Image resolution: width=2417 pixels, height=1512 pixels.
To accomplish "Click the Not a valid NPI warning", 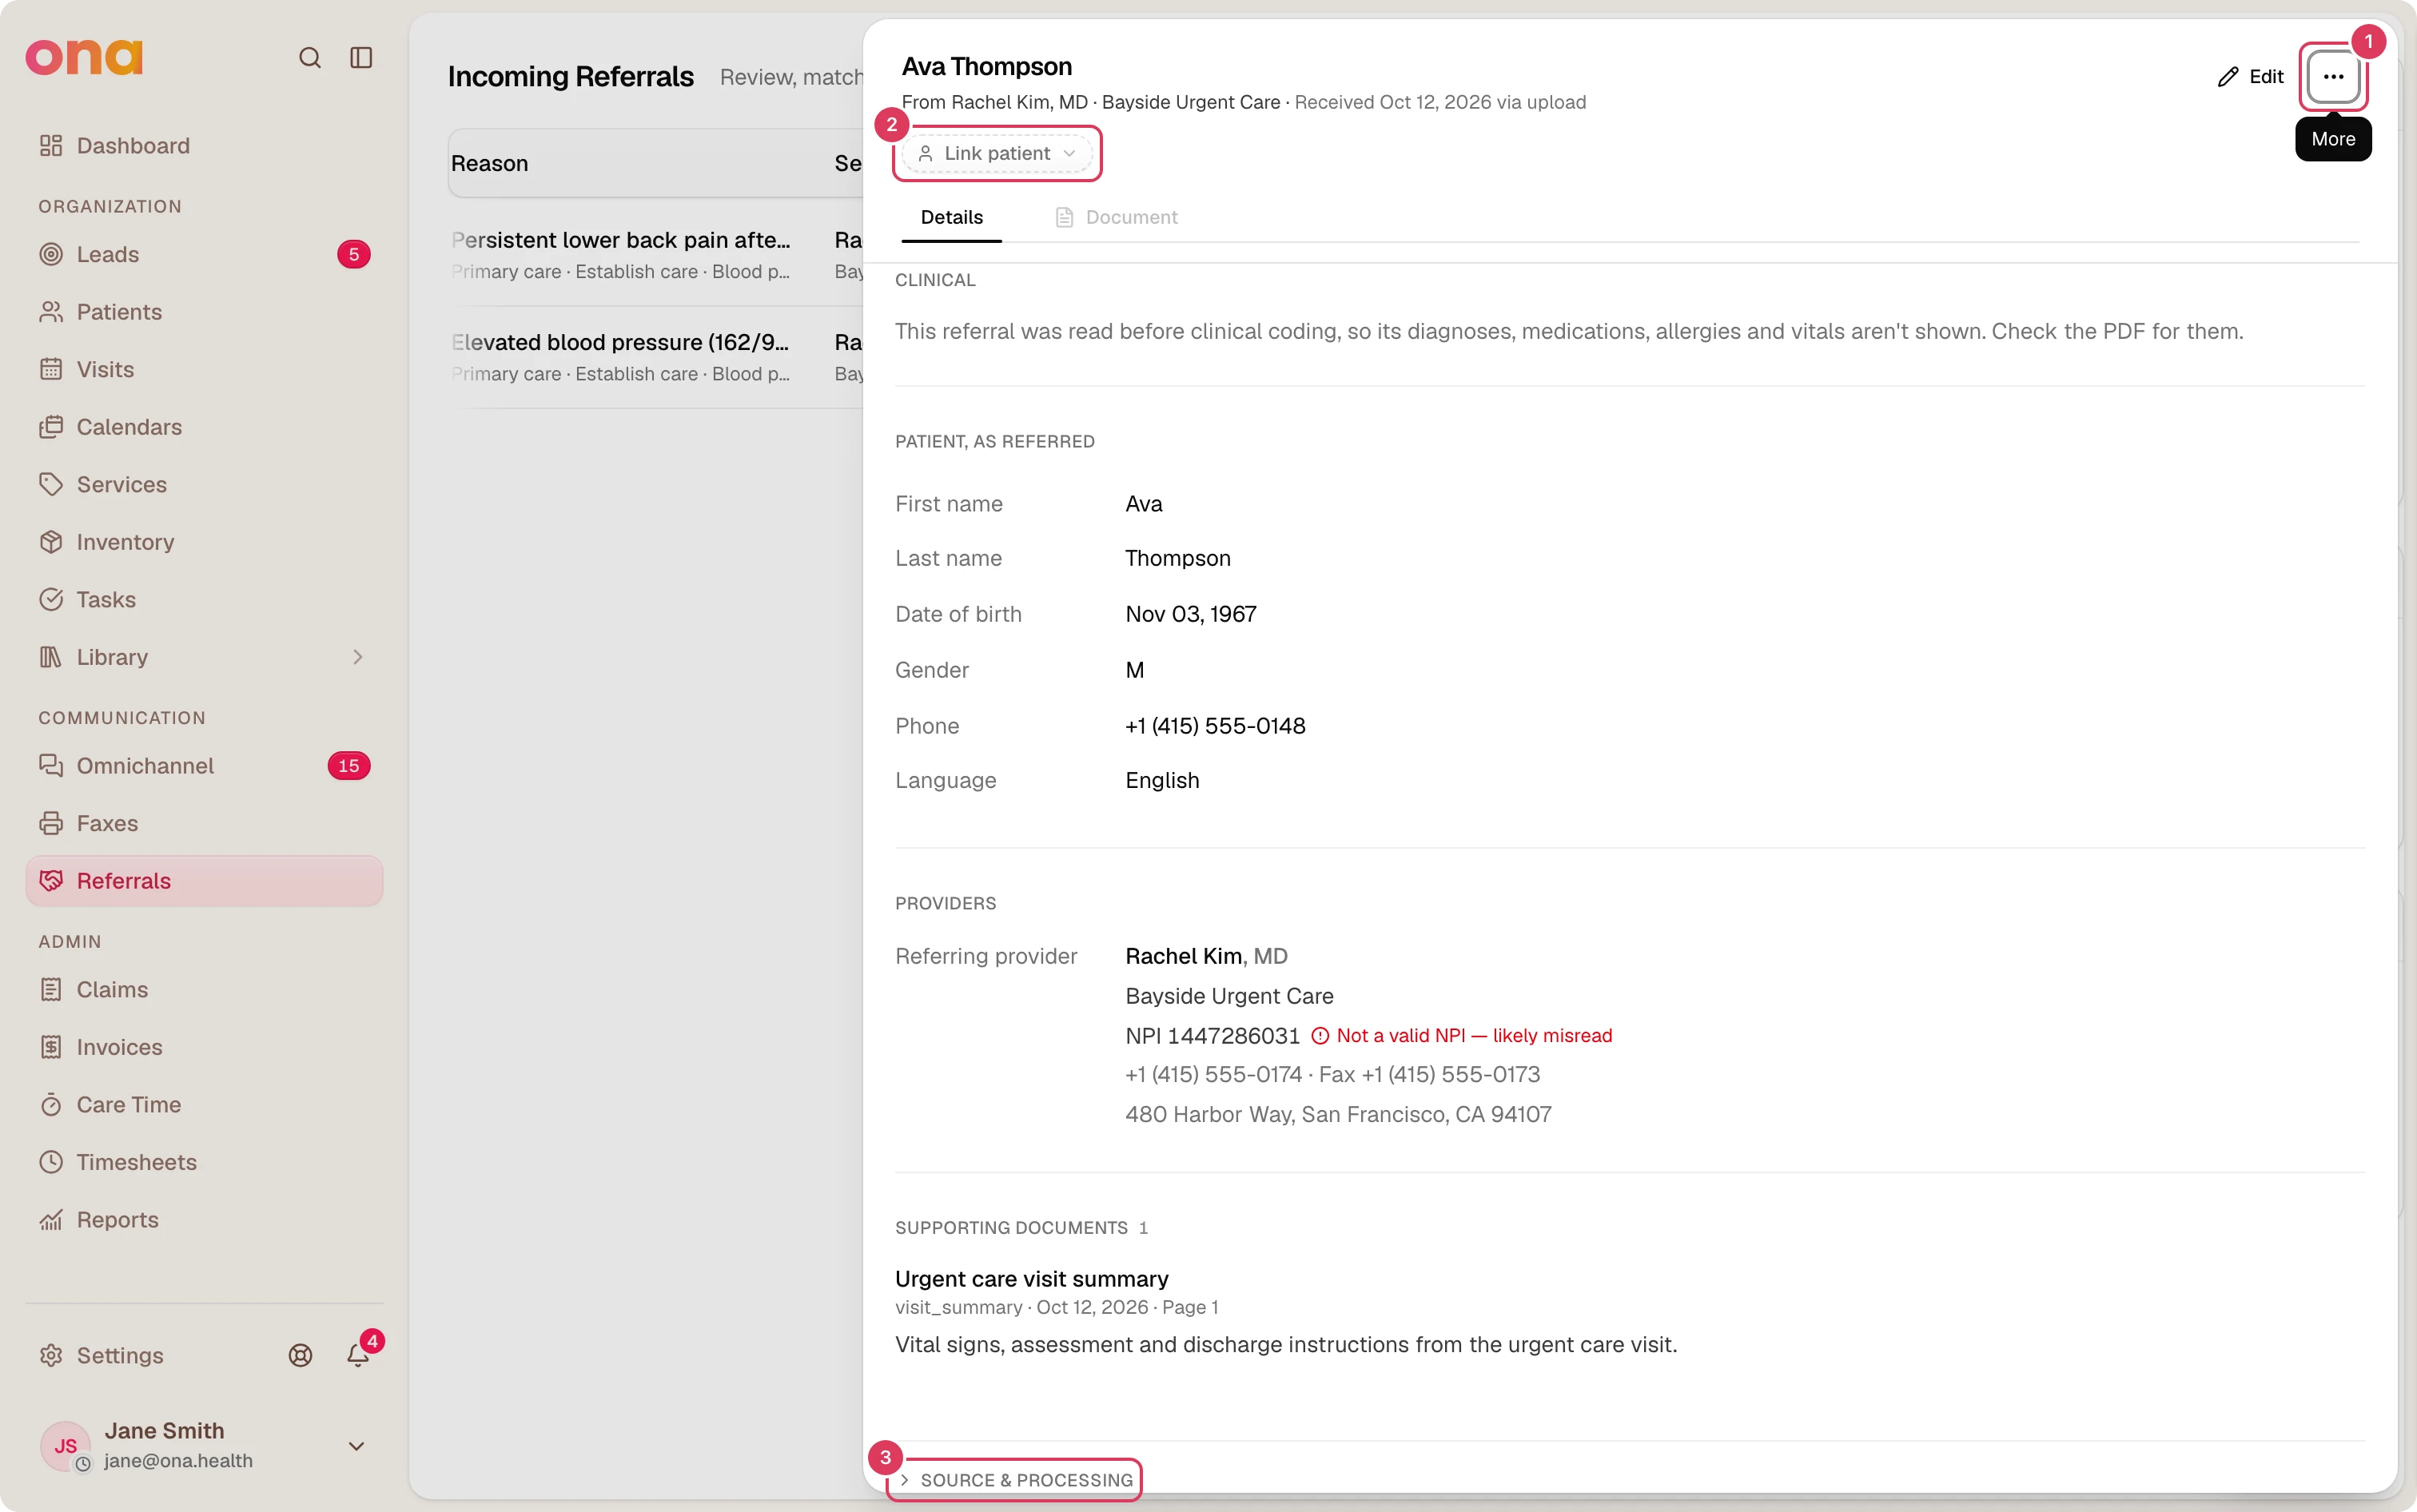I will 1462,1035.
